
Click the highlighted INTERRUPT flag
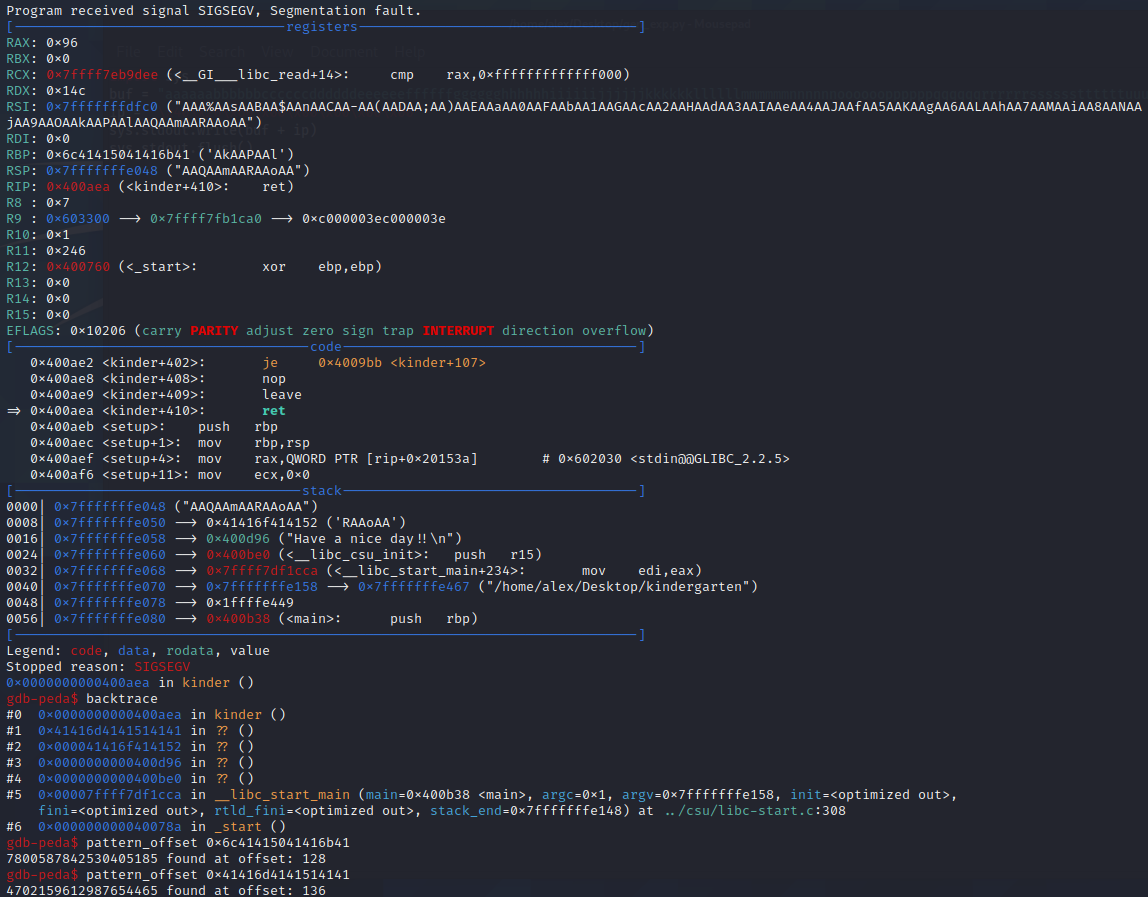click(x=458, y=331)
